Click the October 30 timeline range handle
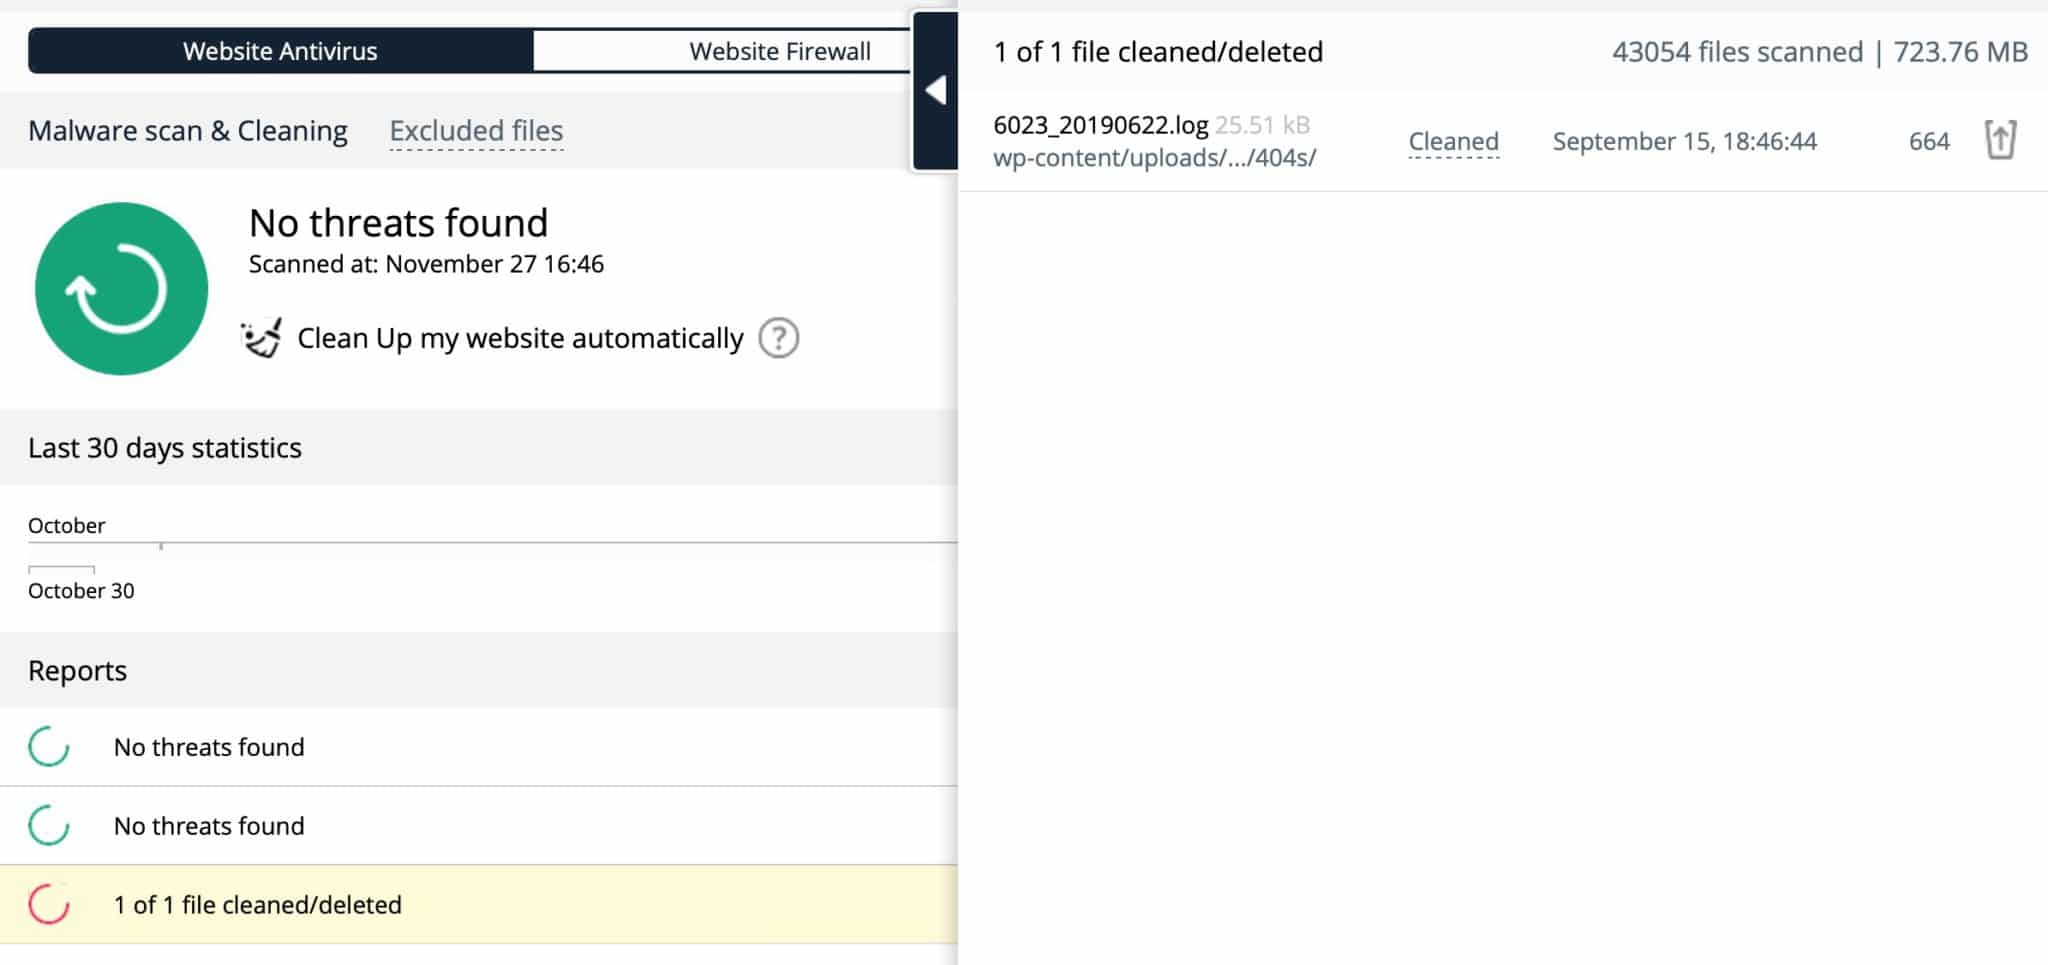The height and width of the screenshot is (965, 2048). (62, 570)
